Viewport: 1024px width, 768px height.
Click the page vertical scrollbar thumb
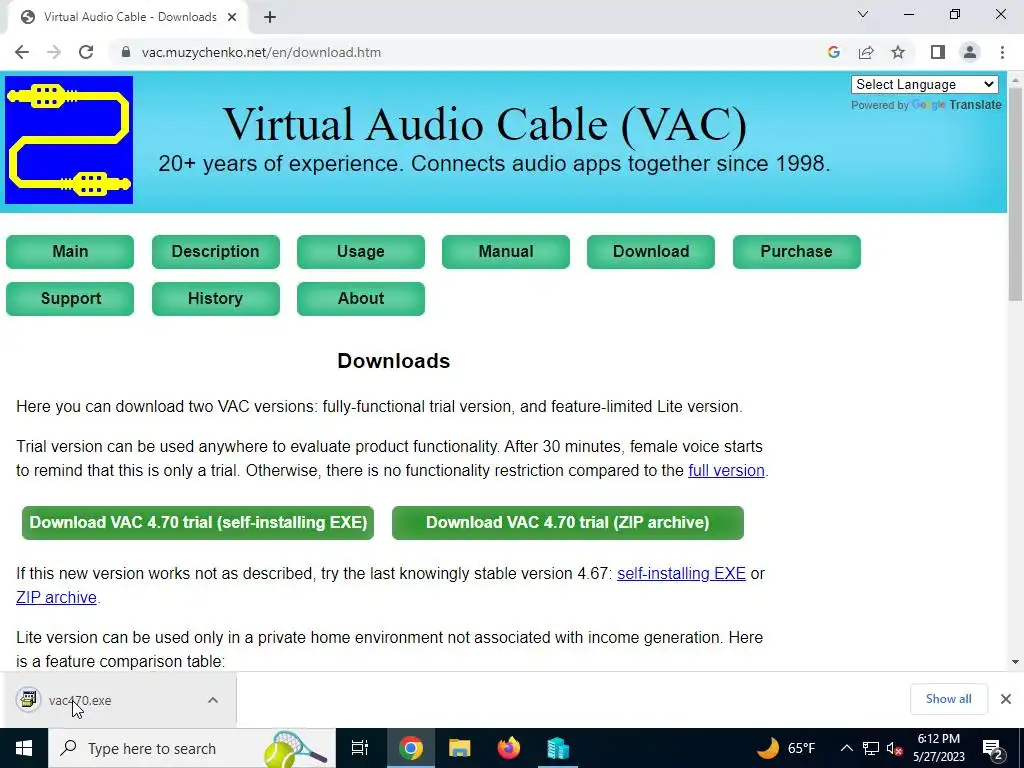[1015, 196]
